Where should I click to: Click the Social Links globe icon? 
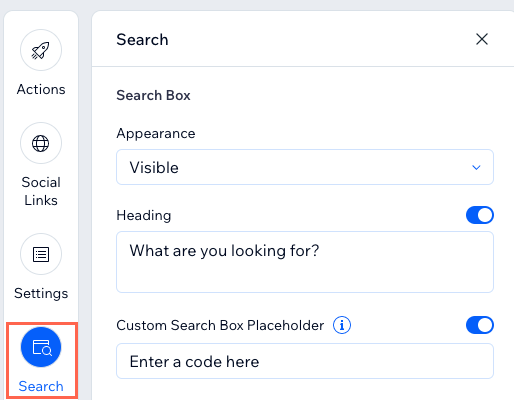pos(41,143)
